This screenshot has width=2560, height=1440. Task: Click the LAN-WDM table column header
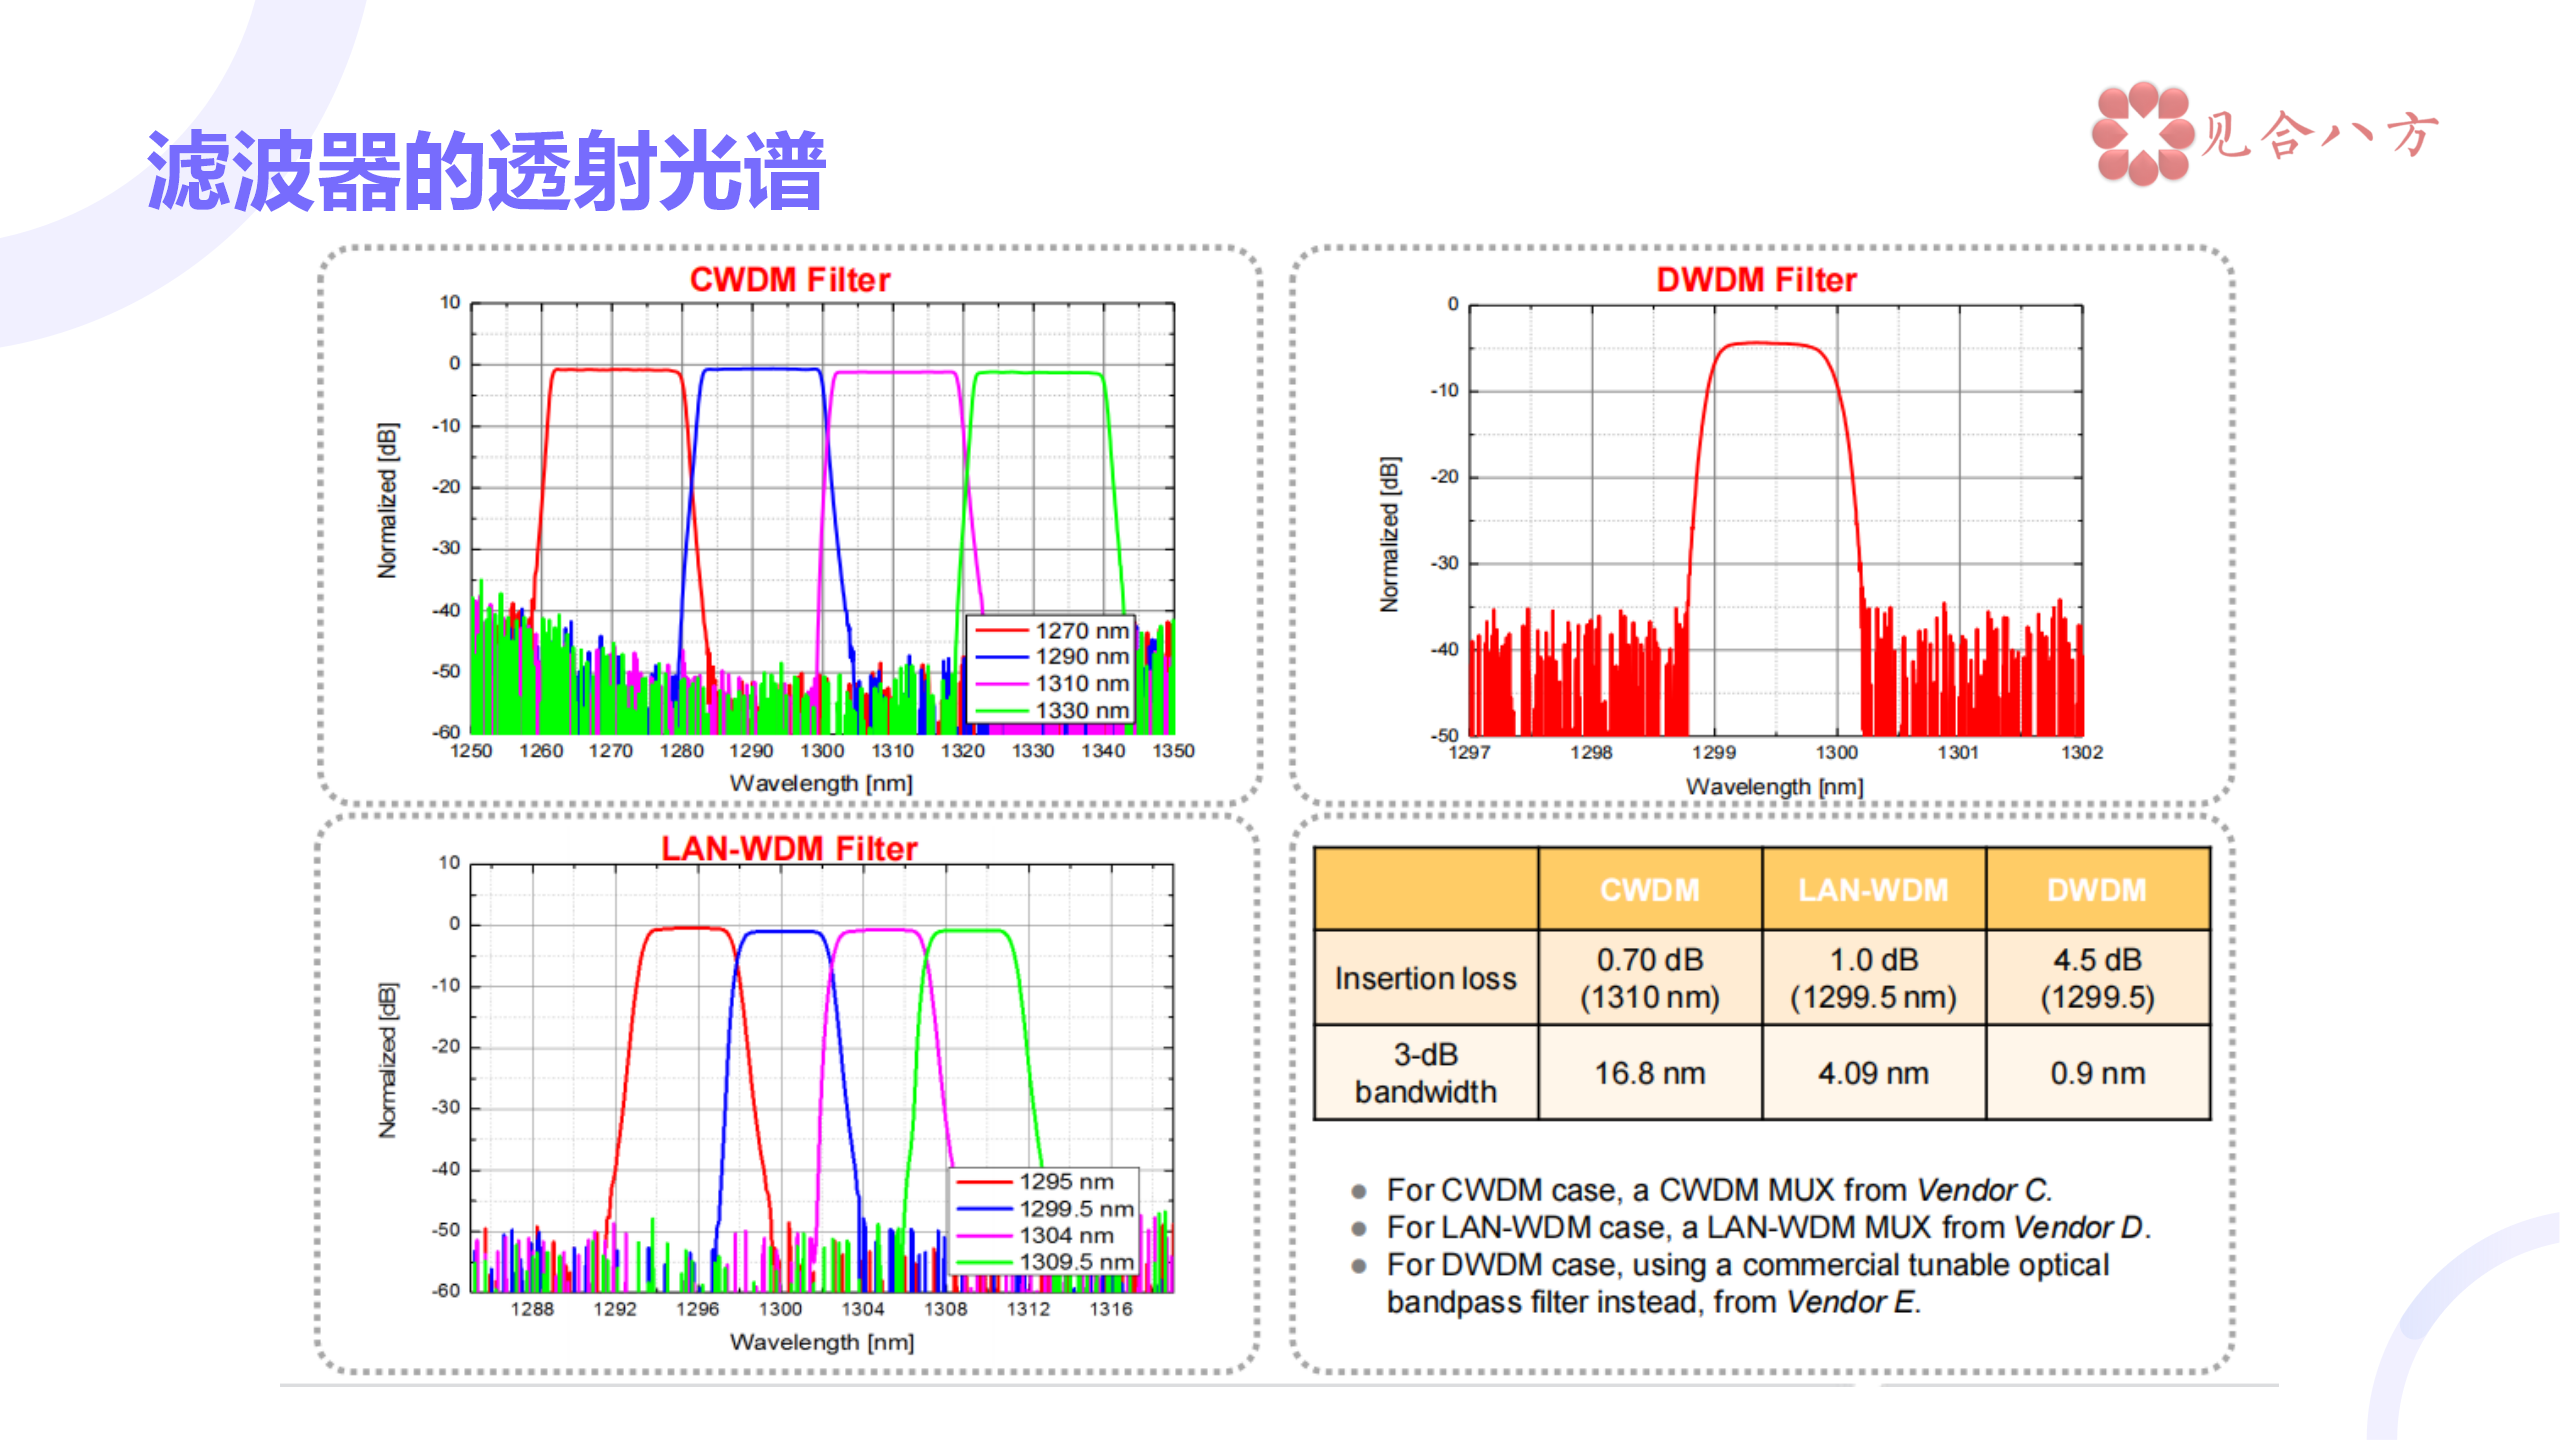[1874, 889]
